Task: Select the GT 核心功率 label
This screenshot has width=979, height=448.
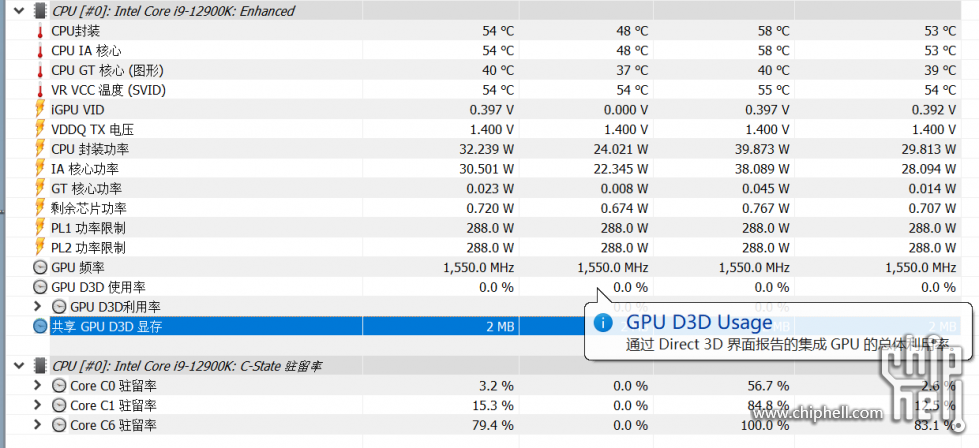Action: pos(87,188)
